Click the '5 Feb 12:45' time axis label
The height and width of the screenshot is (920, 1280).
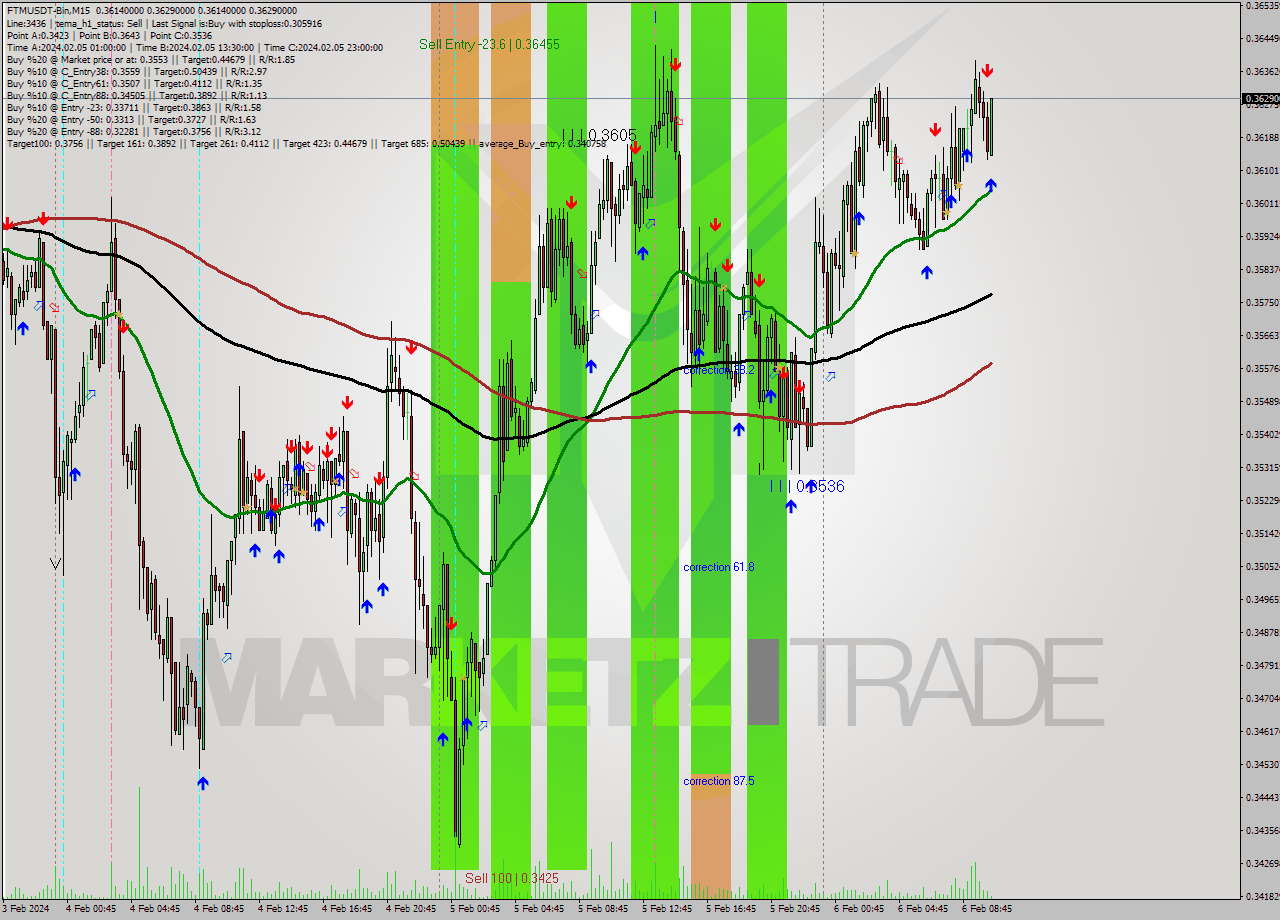667,909
